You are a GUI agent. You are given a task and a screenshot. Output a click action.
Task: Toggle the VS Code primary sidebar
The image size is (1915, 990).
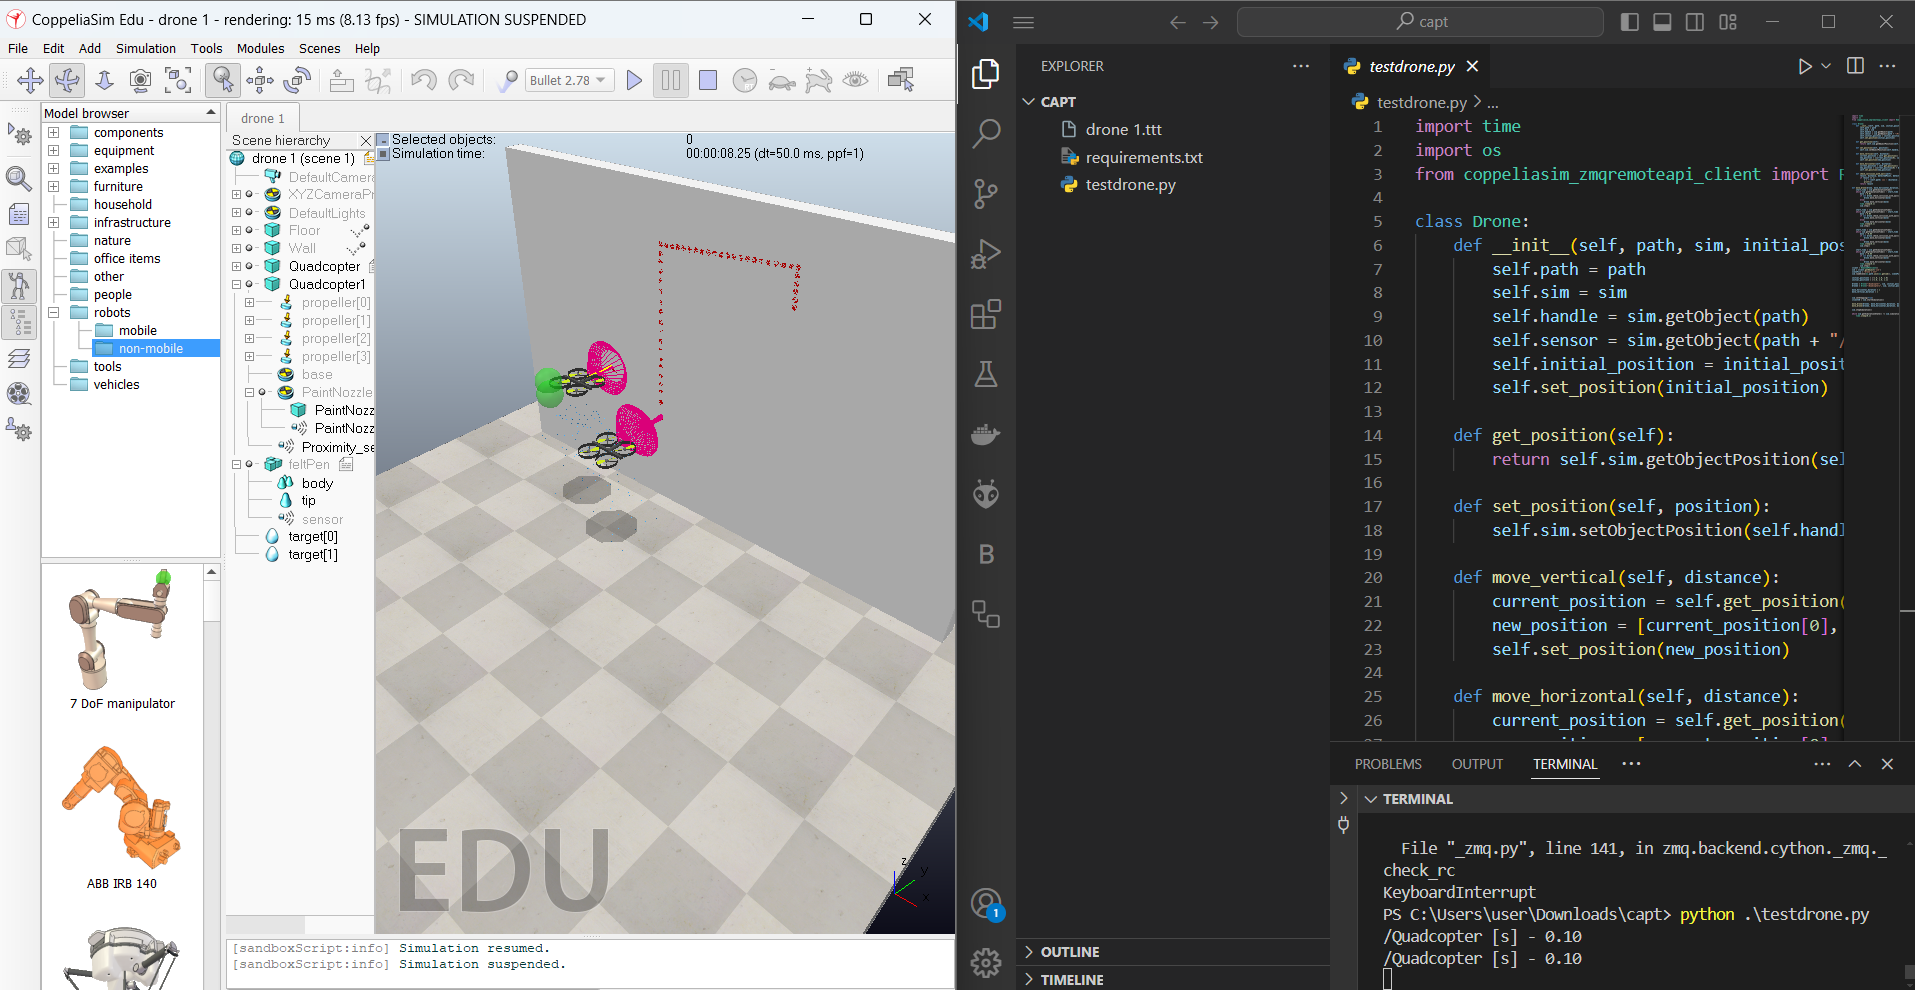pos(1629,22)
